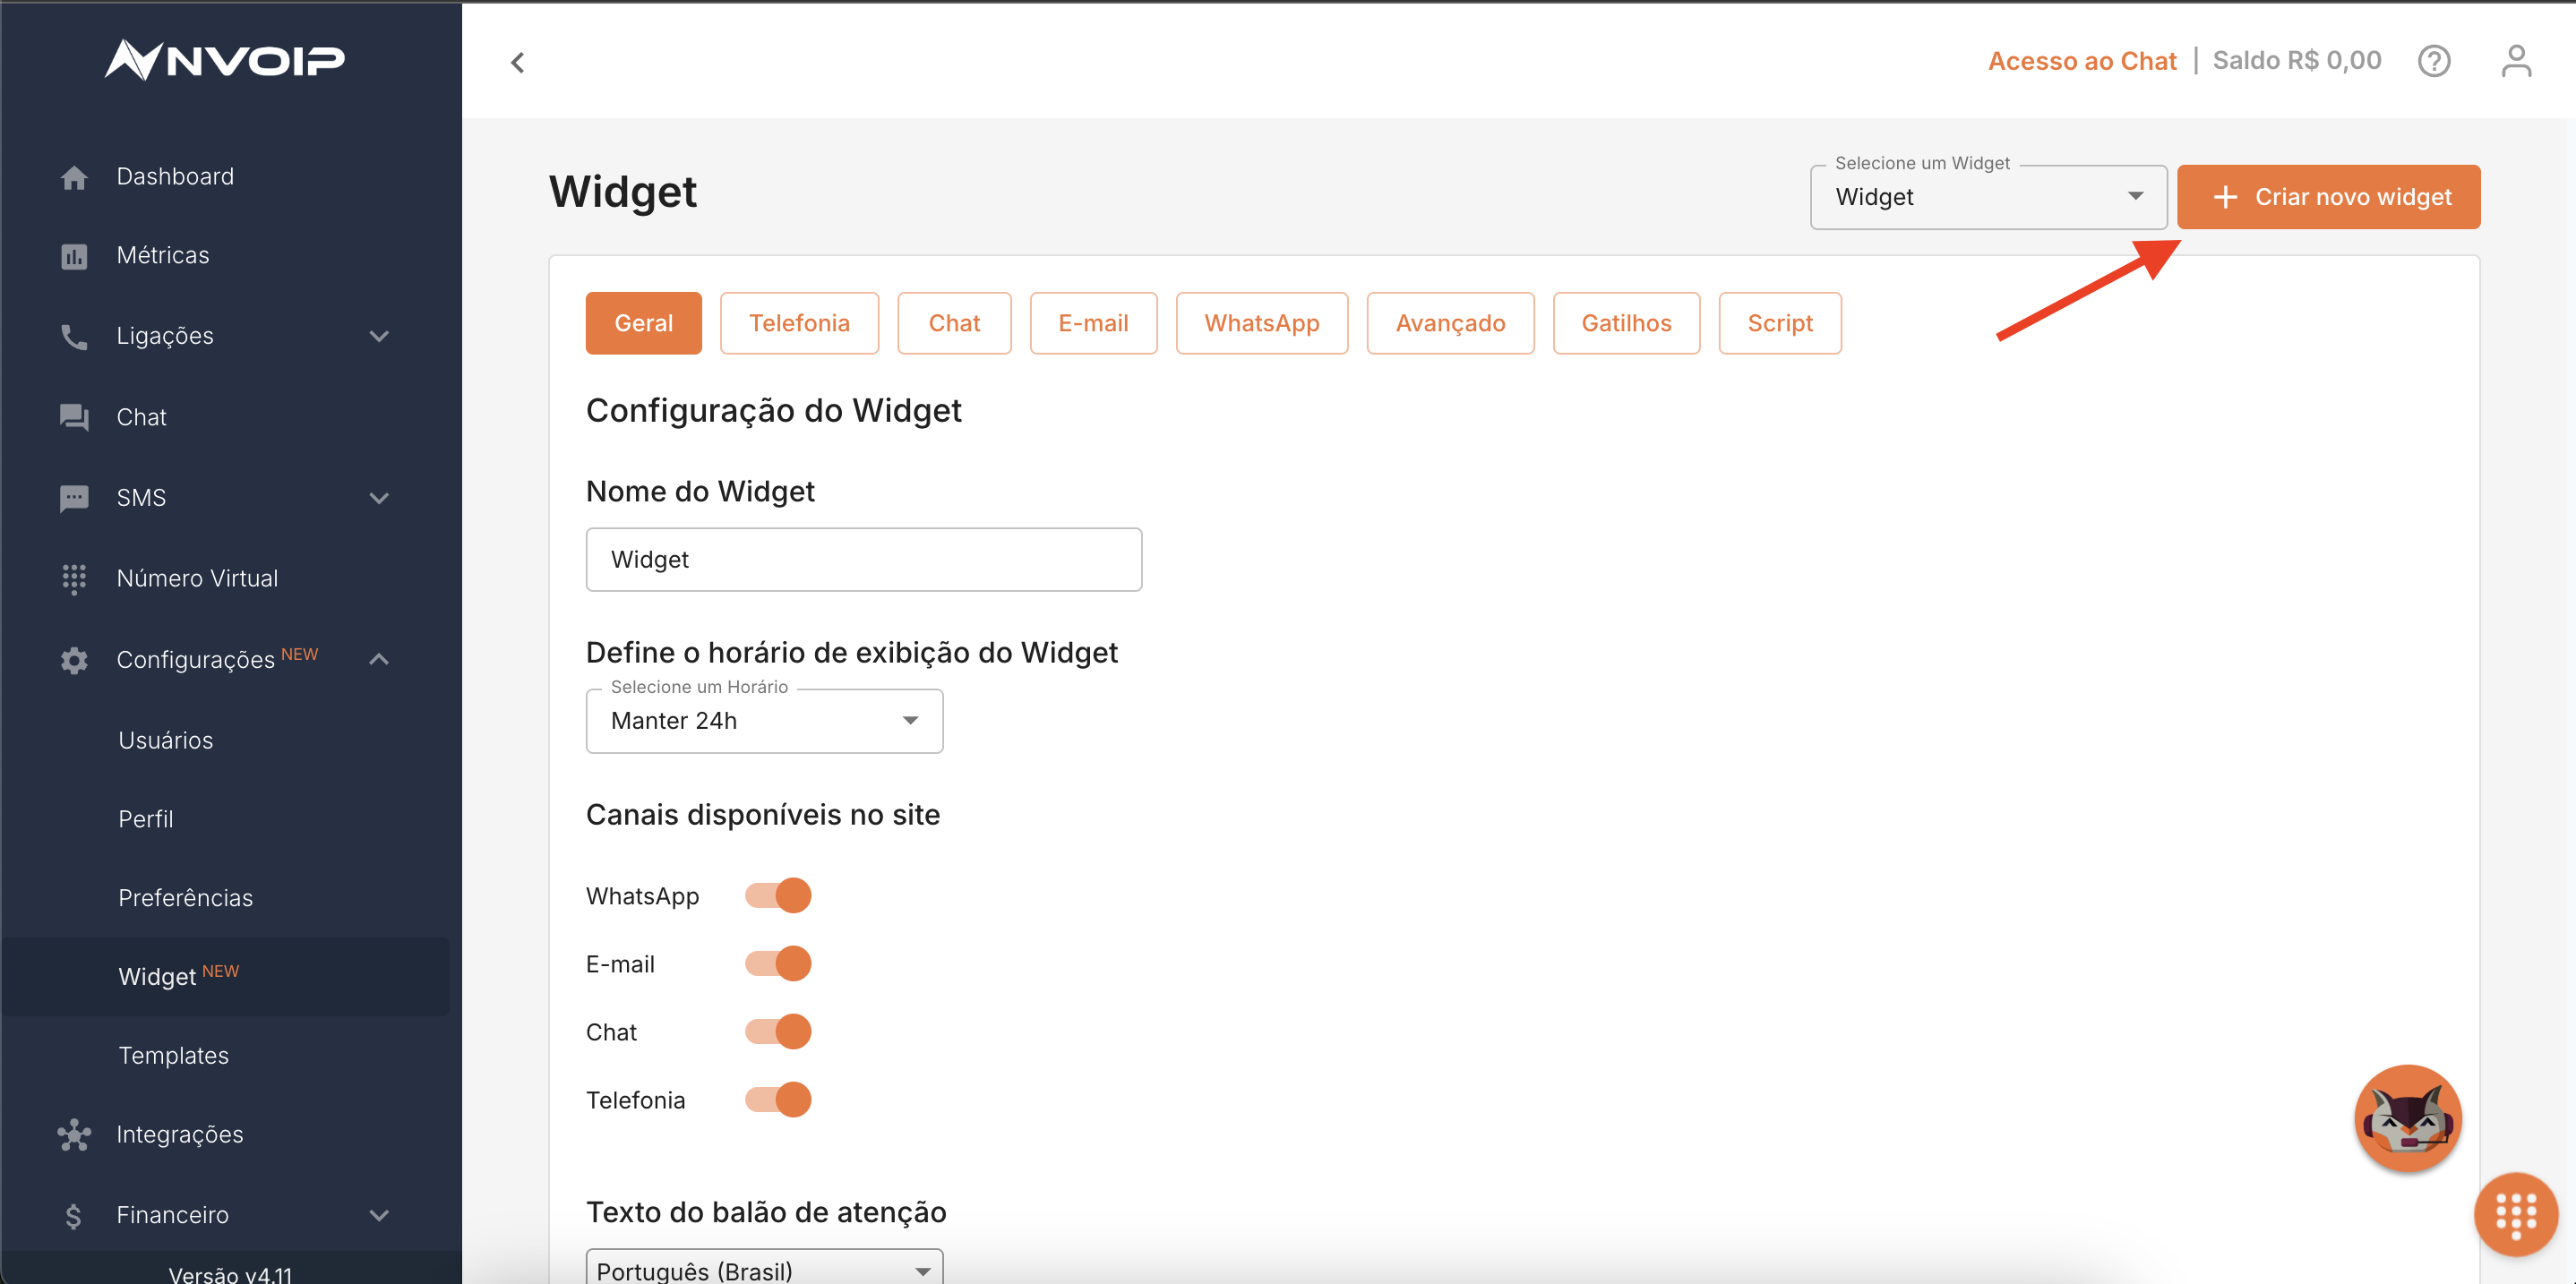
Task: Click the Nome do Widget text field
Action: pyautogui.click(x=863, y=560)
